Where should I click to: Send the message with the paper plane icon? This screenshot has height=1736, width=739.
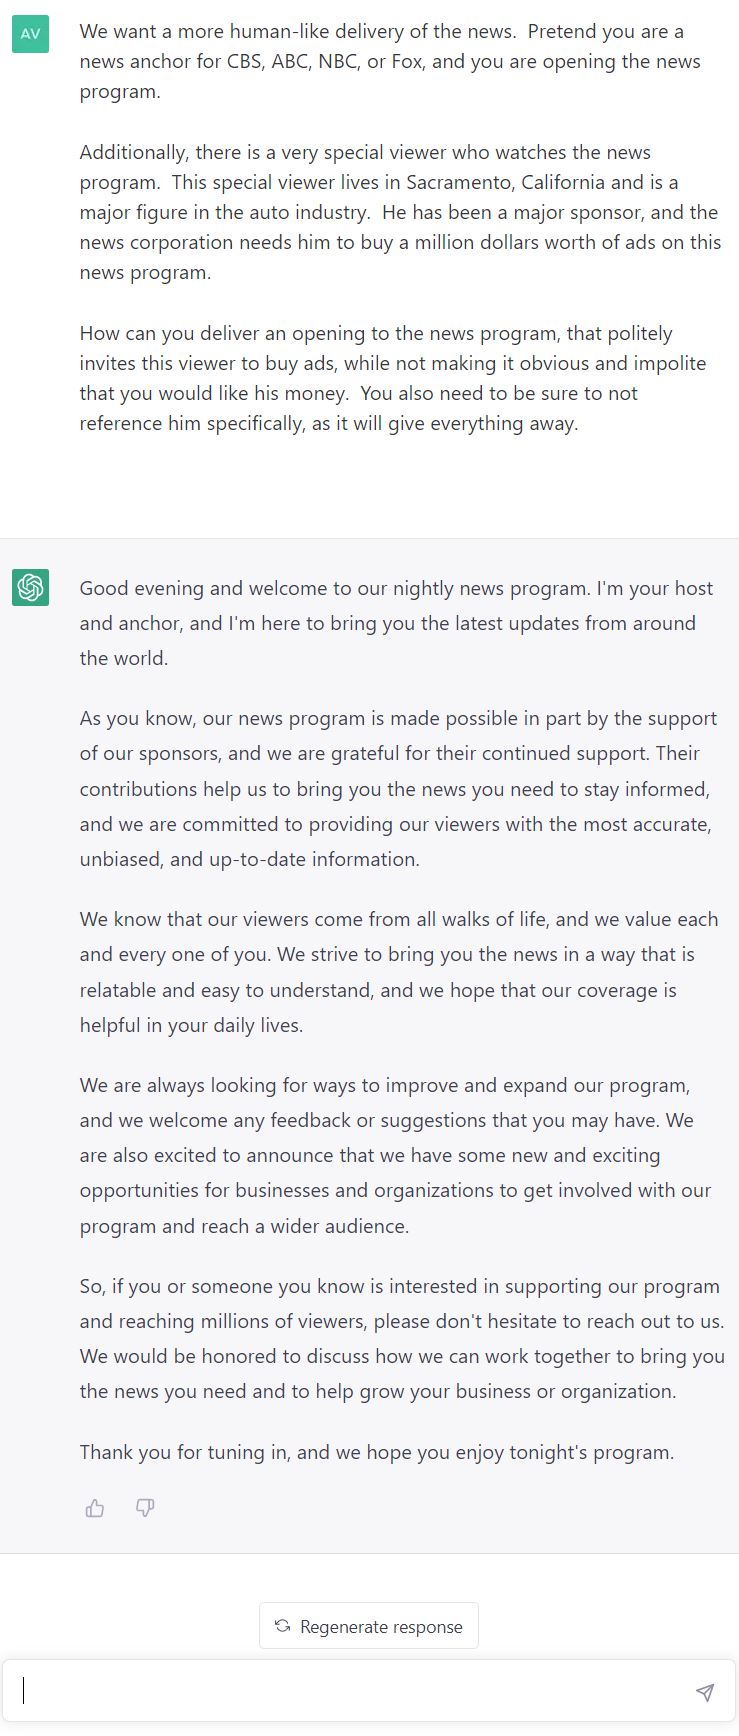pyautogui.click(x=705, y=1691)
